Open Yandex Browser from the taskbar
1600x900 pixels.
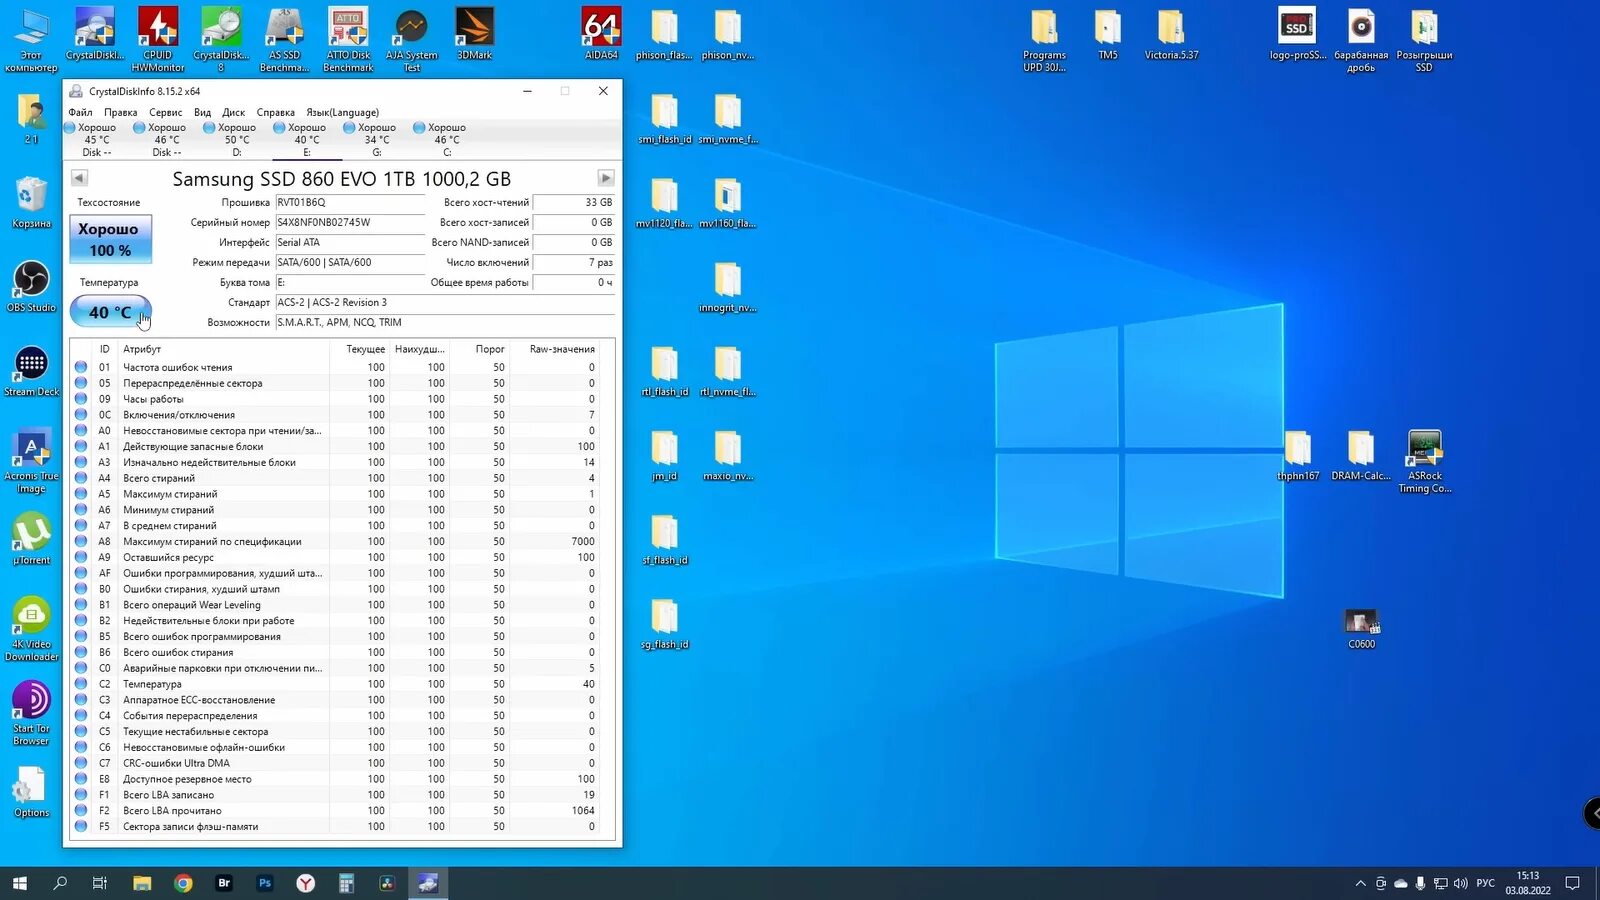306,883
